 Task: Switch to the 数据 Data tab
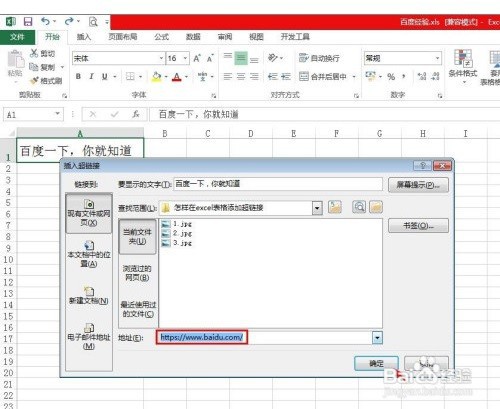193,37
